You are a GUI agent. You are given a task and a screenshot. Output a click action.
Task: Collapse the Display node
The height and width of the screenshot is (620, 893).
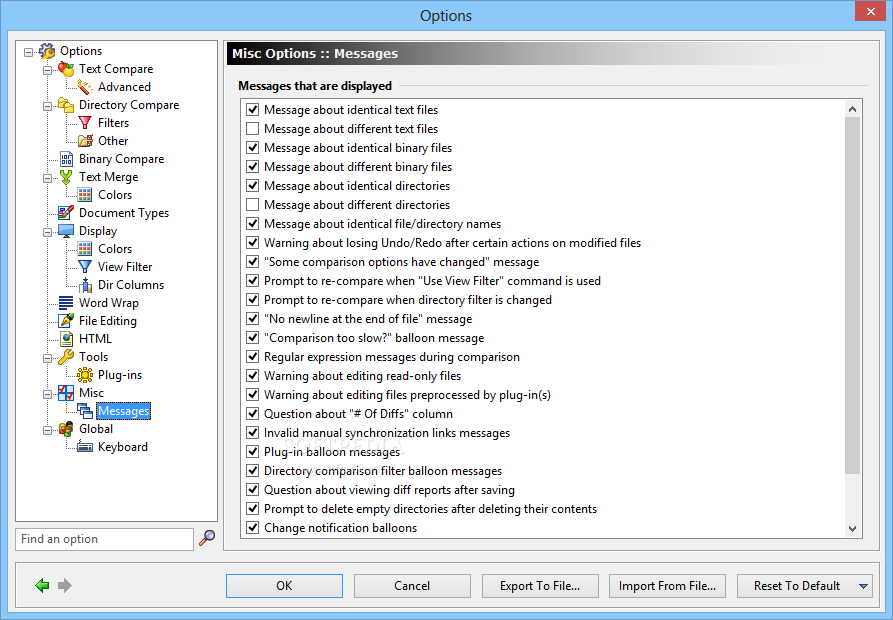pyautogui.click(x=47, y=232)
